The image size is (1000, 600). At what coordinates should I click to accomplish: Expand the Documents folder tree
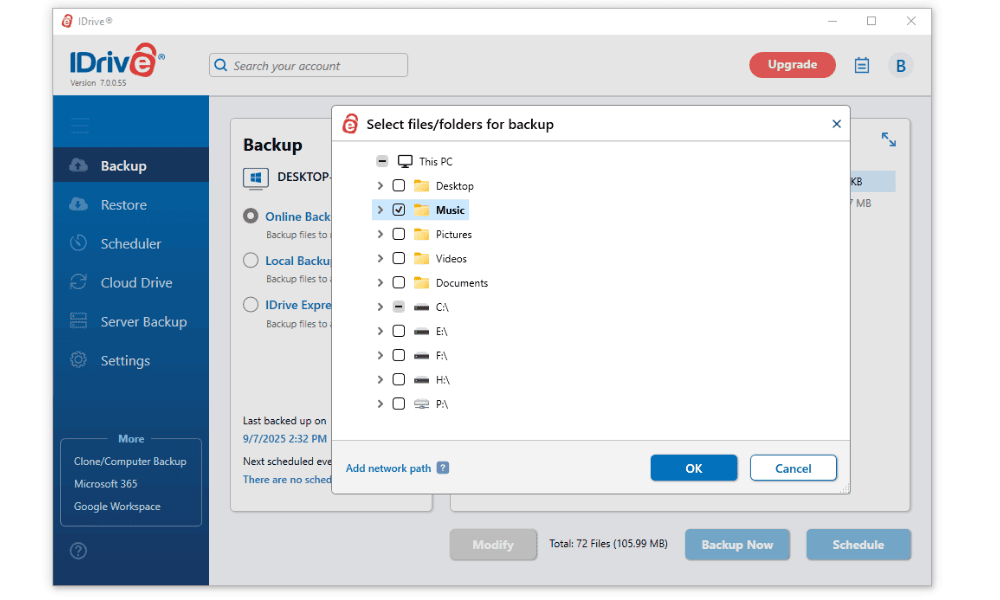pos(380,283)
